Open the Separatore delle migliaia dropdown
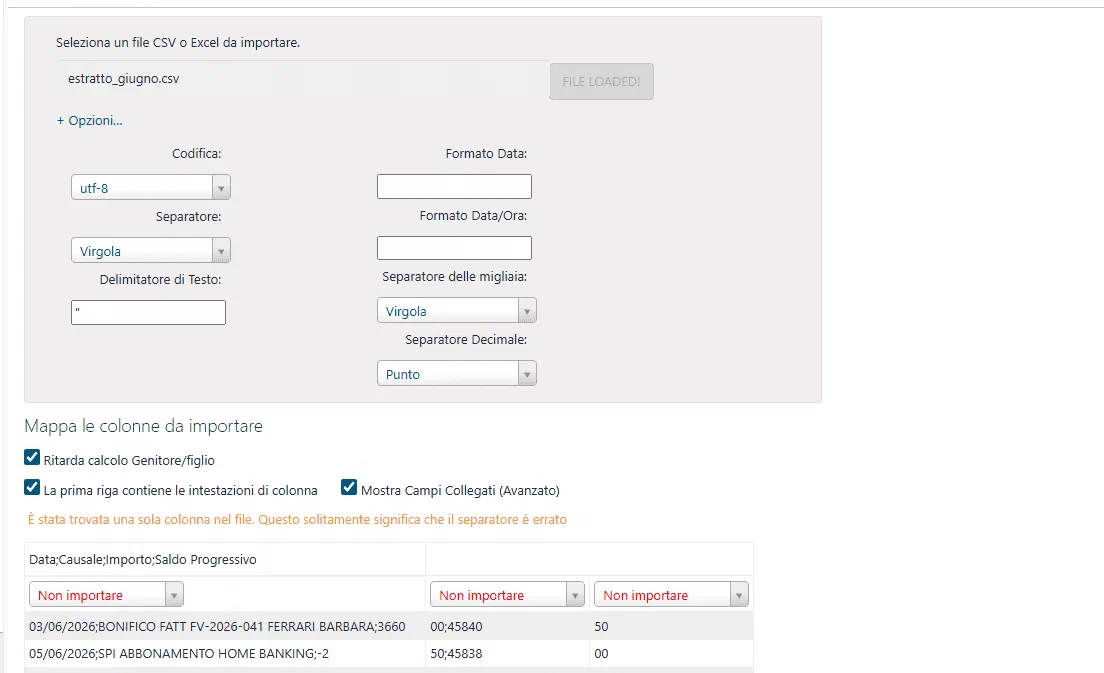1104x673 pixels. [x=457, y=310]
